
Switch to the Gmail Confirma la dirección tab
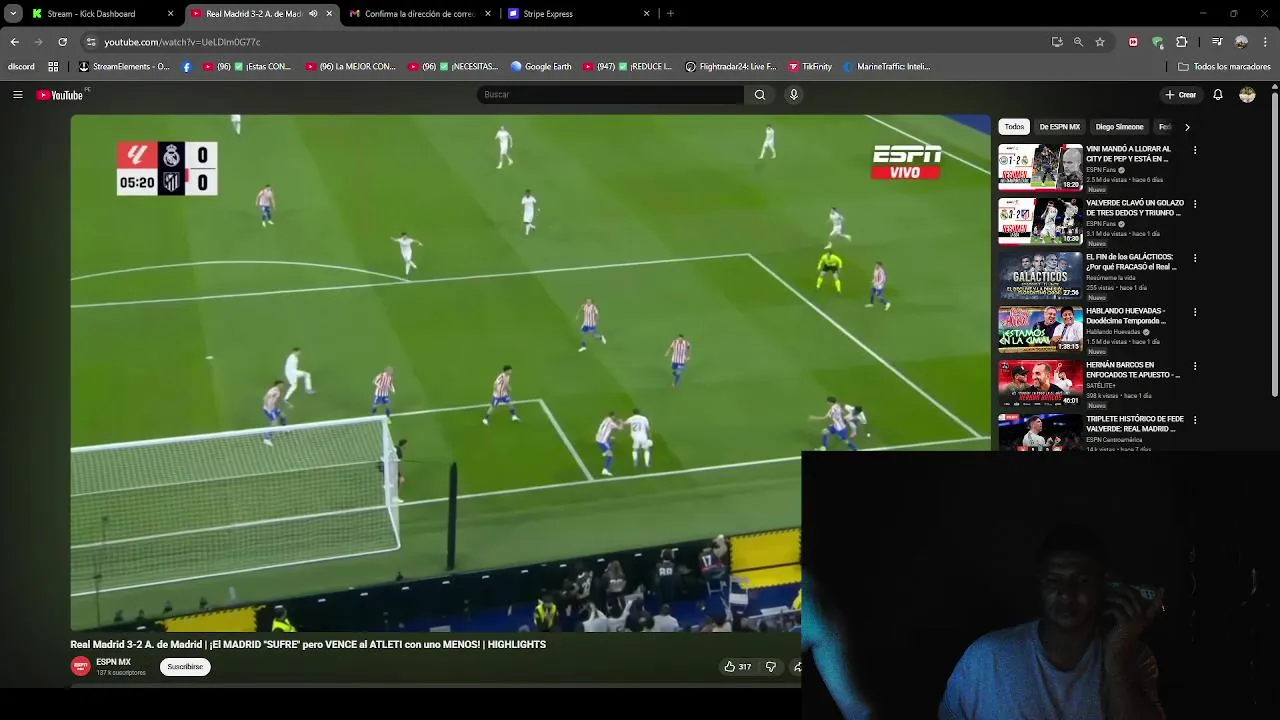(x=420, y=14)
